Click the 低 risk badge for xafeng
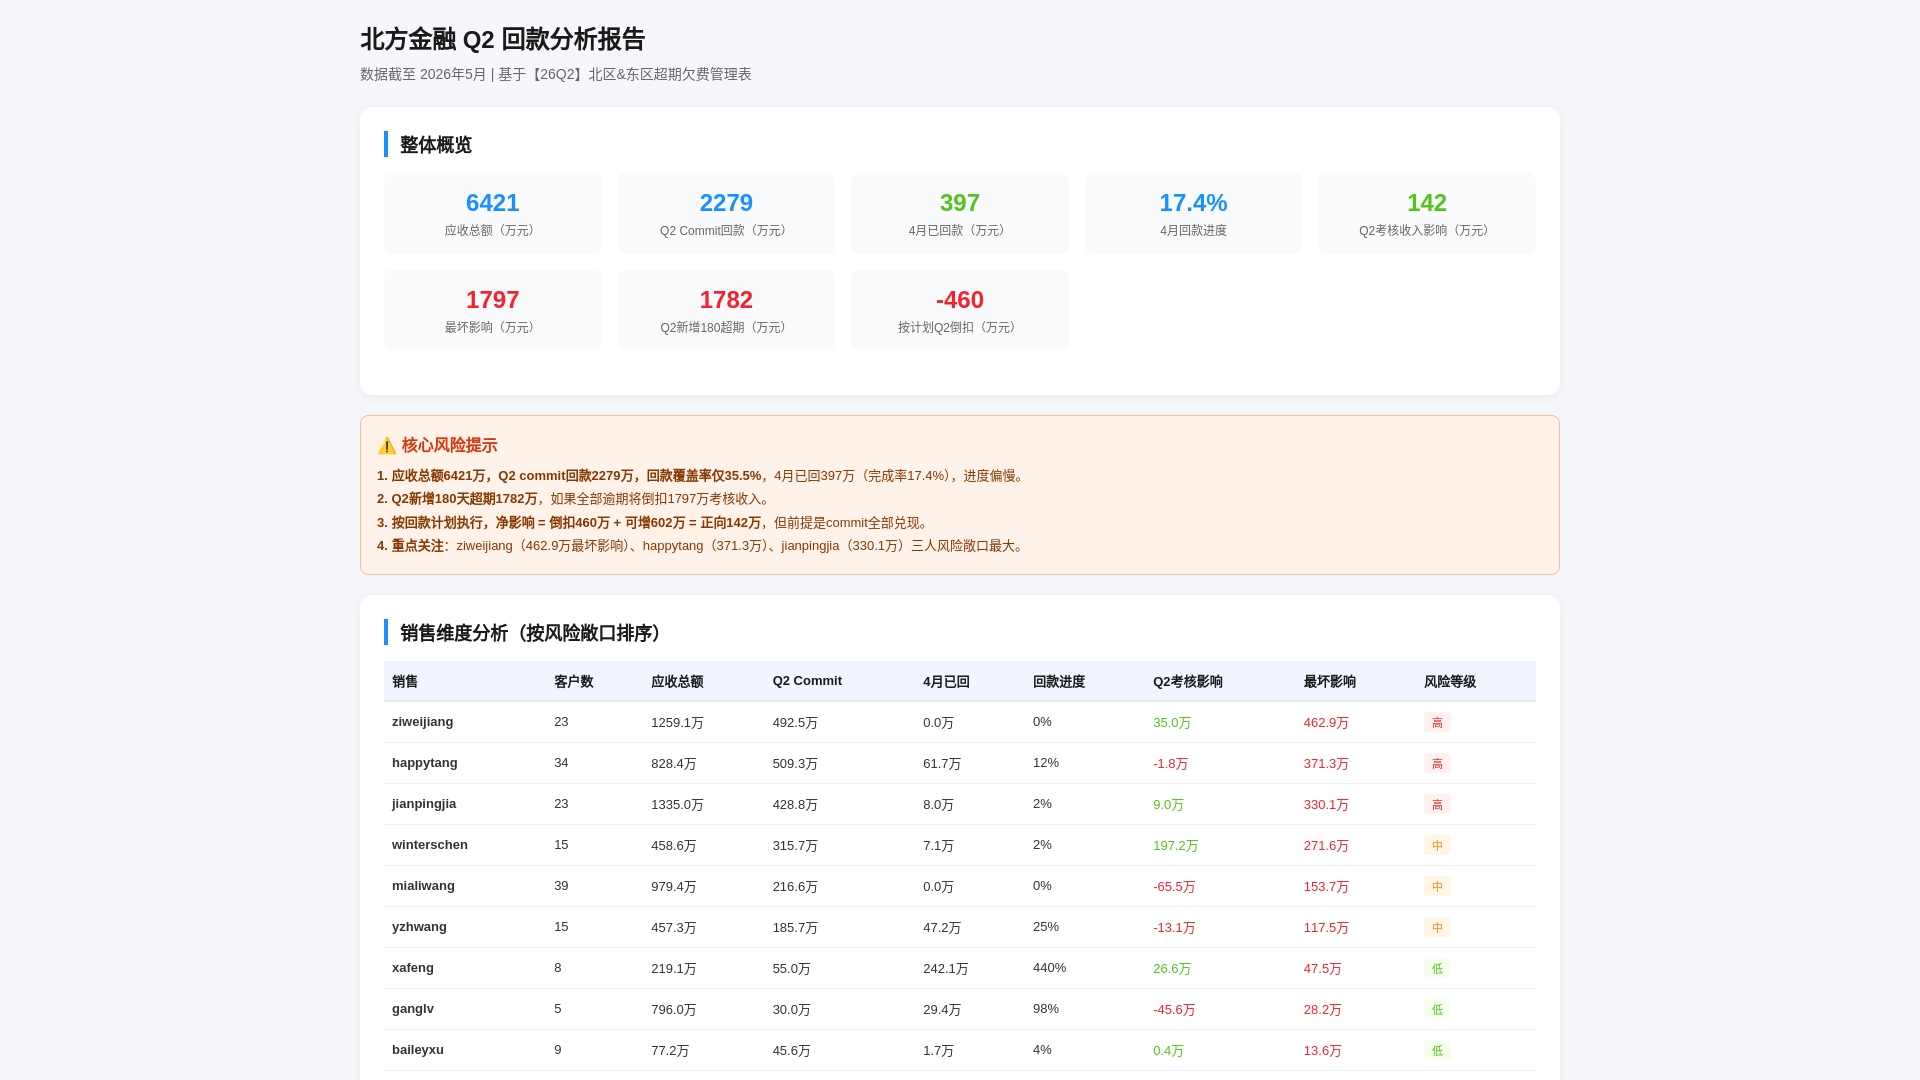 tap(1437, 968)
